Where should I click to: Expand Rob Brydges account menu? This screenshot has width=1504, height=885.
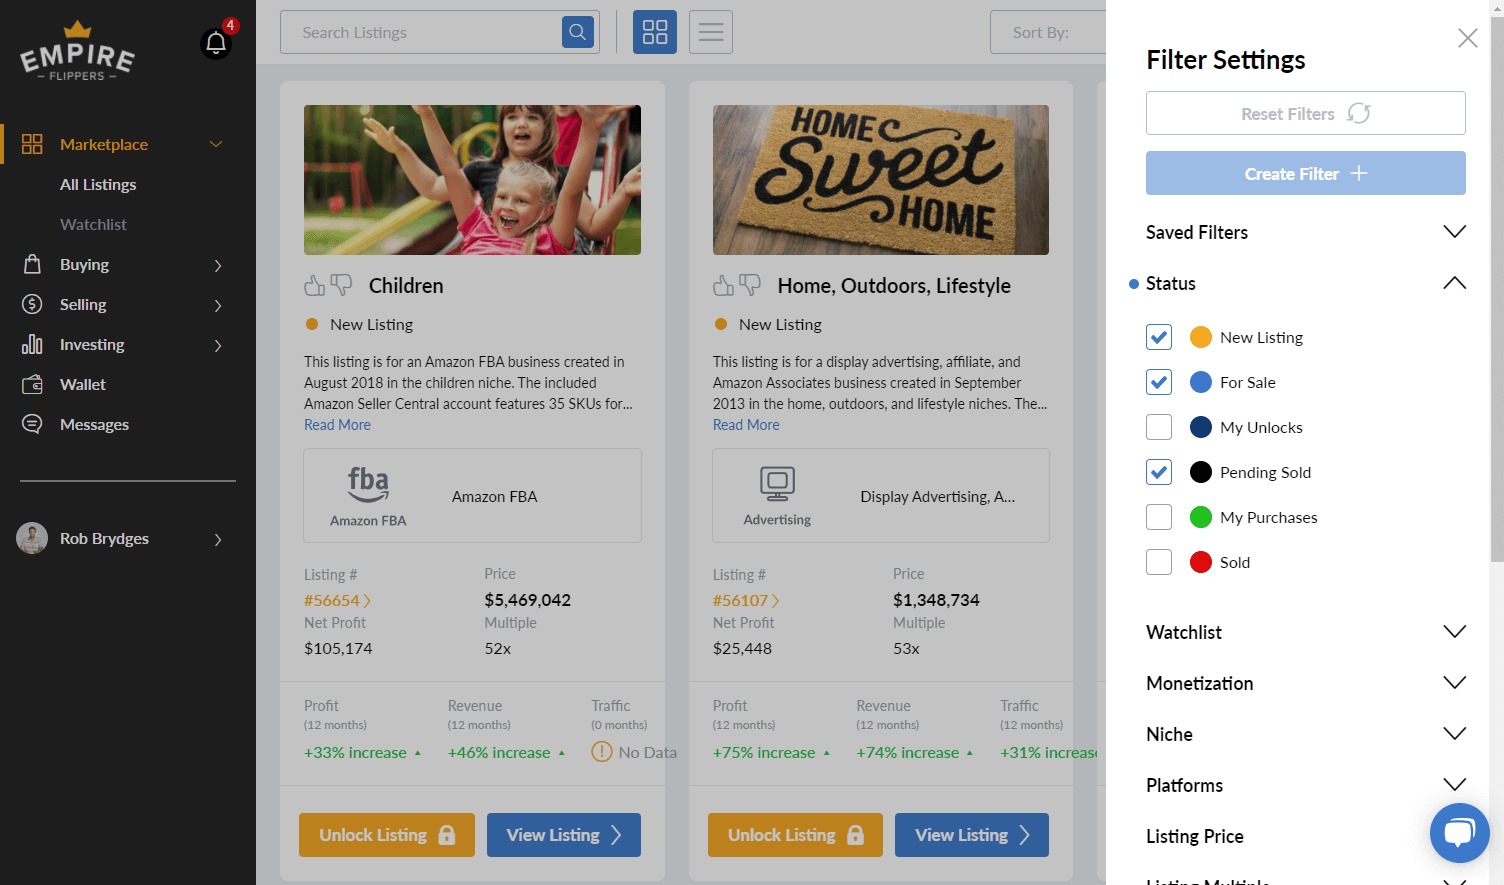click(218, 539)
